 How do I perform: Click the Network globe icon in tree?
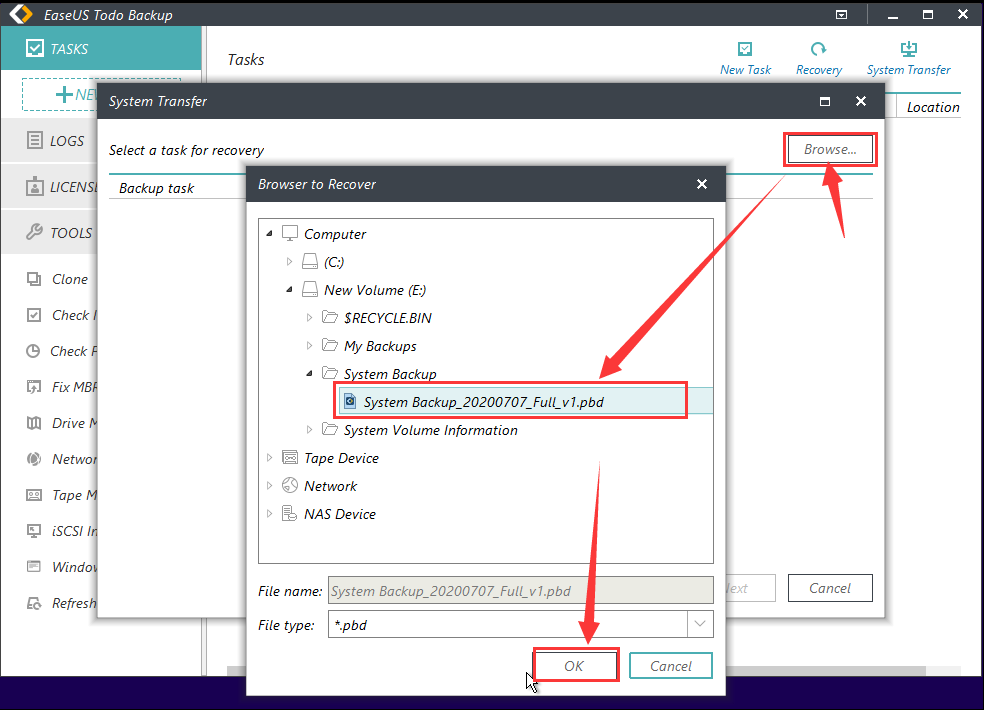[x=289, y=485]
